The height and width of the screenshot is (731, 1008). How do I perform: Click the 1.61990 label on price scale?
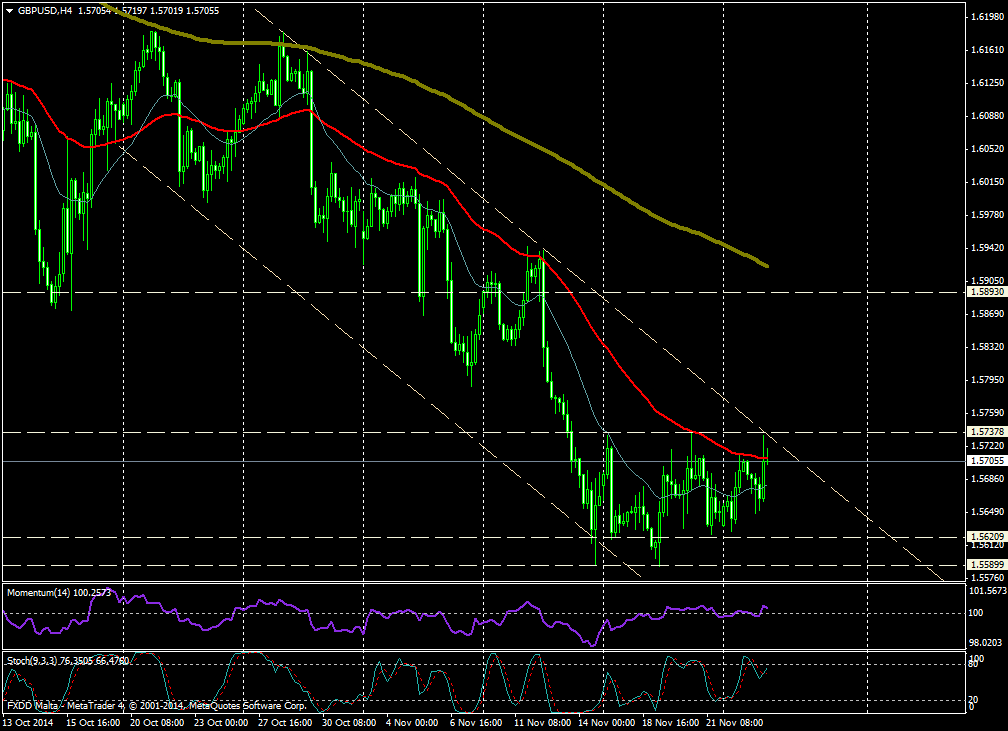[x=987, y=17]
